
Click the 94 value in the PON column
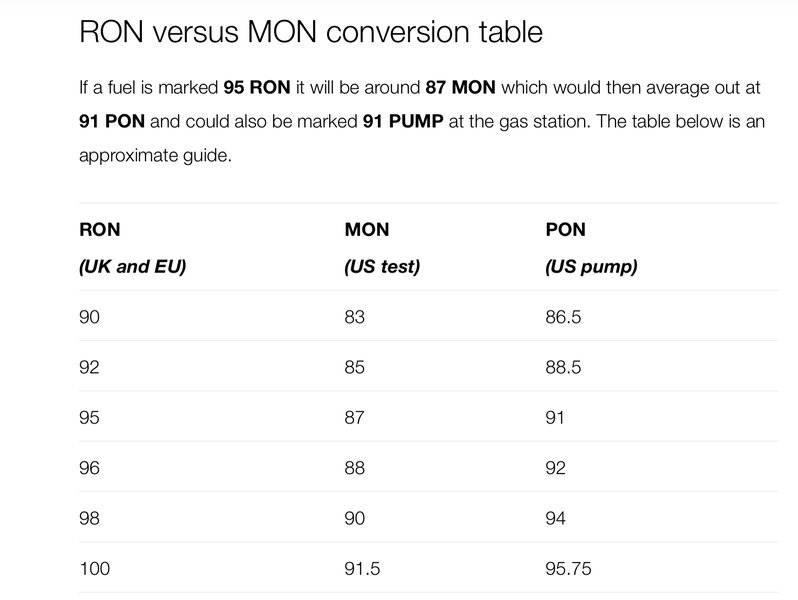[555, 518]
